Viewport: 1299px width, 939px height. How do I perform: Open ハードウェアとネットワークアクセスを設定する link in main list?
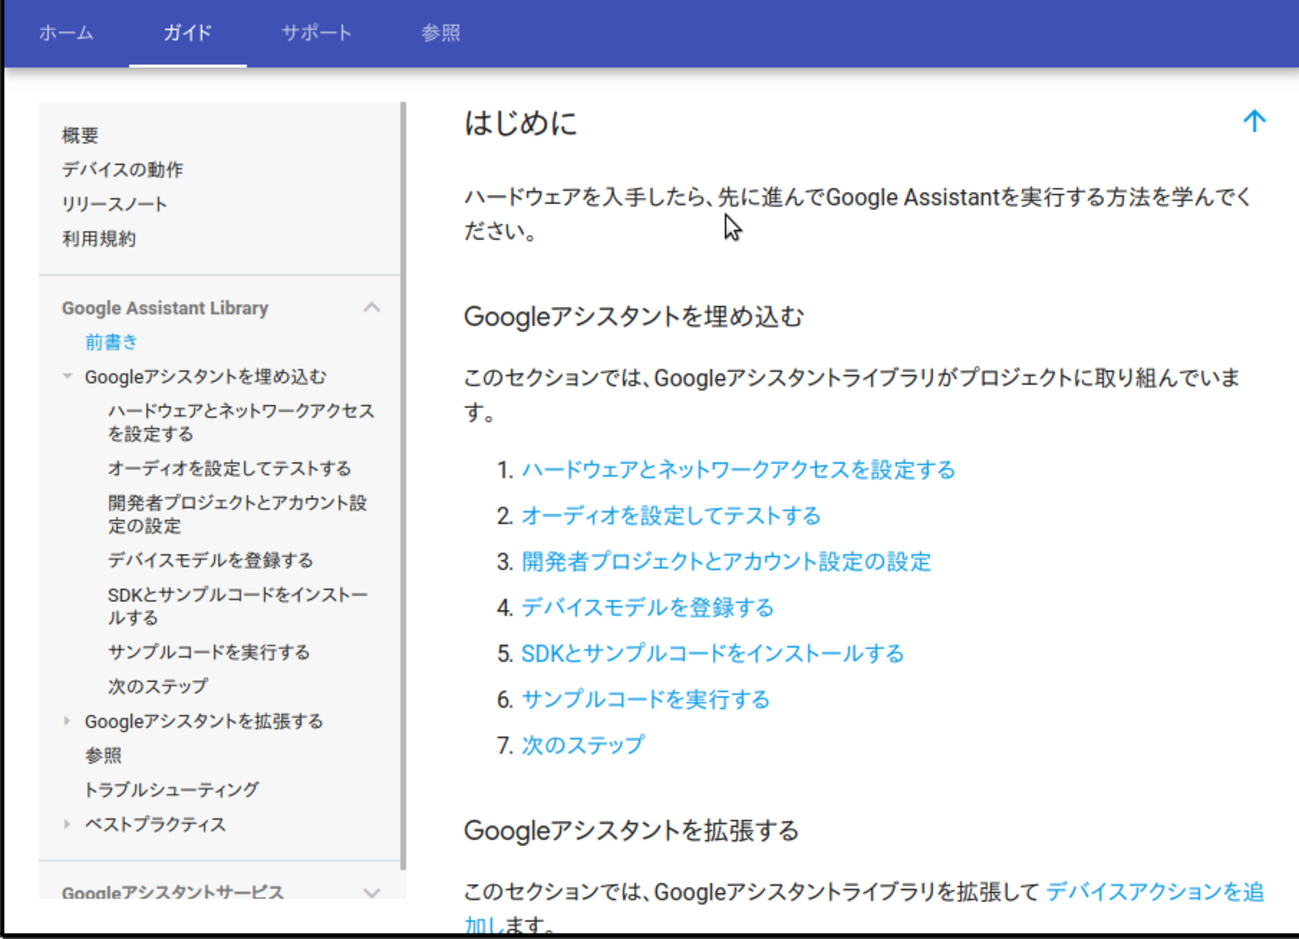738,470
